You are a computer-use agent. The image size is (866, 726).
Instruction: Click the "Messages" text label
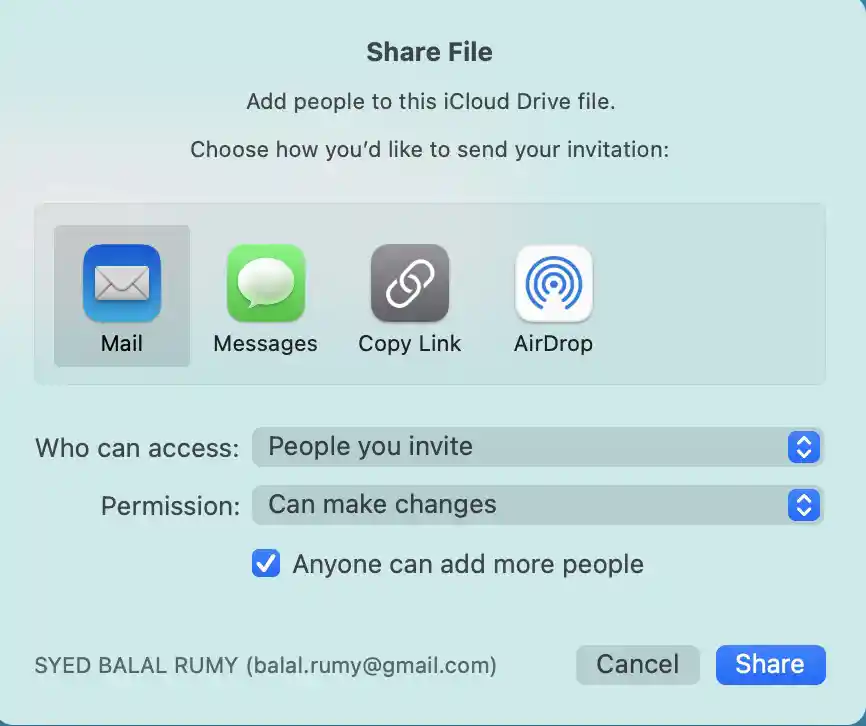[x=266, y=344]
